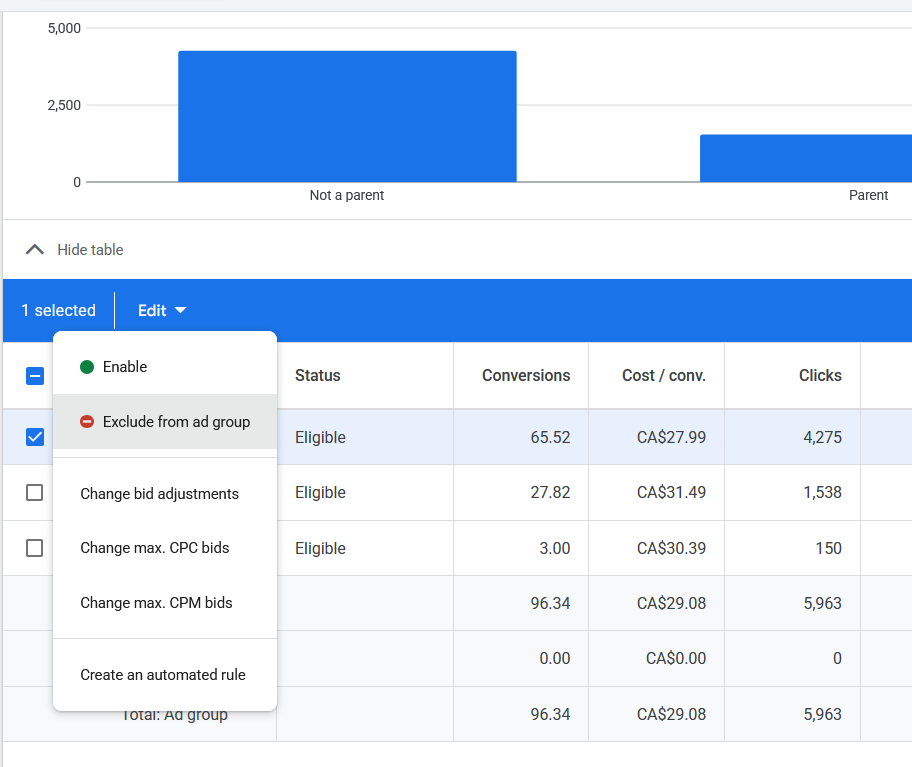Click the CA$30.39 cost cell
Image resolution: width=912 pixels, height=767 pixels.
(x=671, y=548)
